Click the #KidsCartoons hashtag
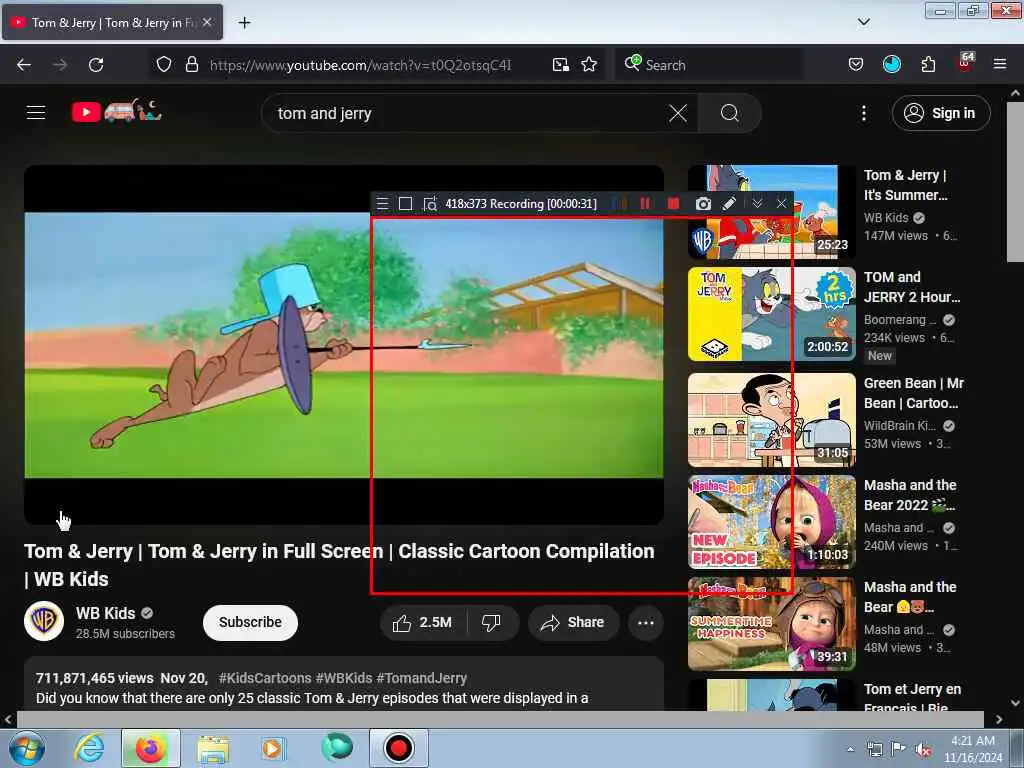 [x=264, y=678]
